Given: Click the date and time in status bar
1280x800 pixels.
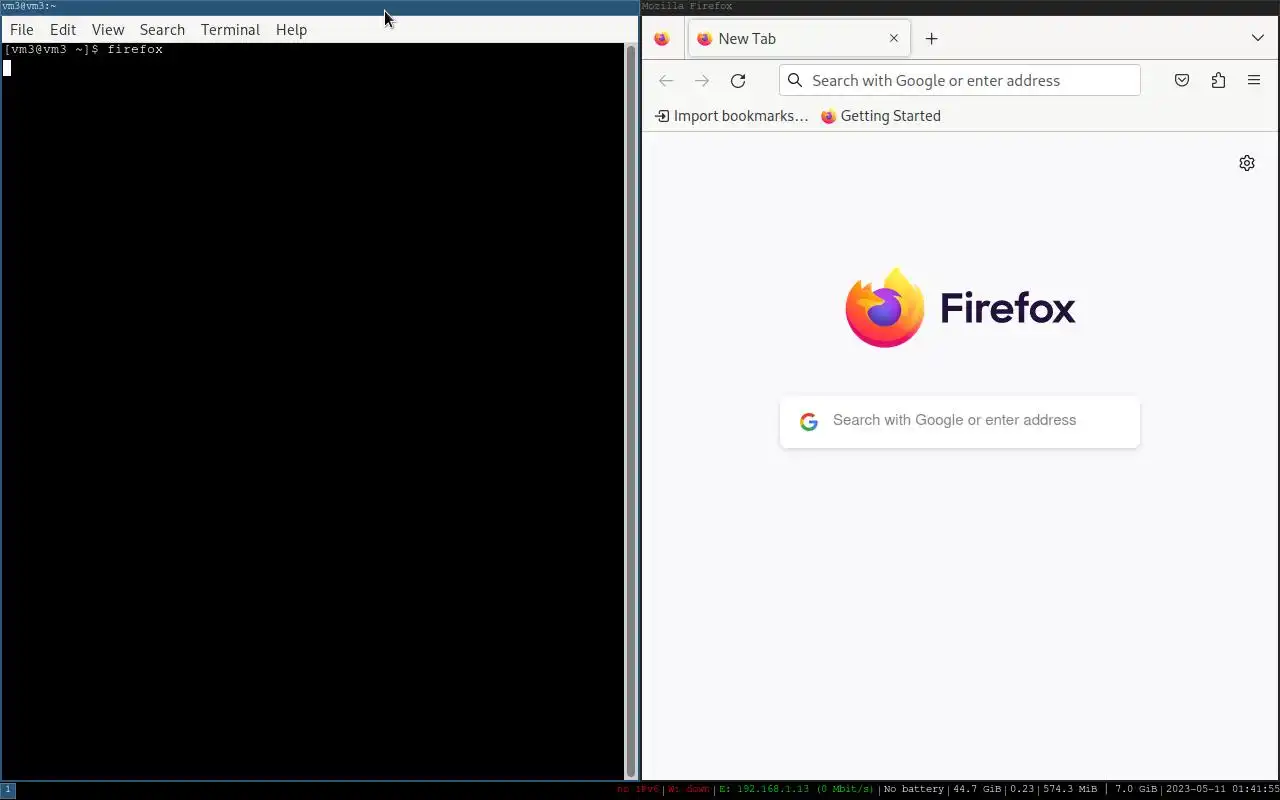Looking at the screenshot, I should [1222, 789].
